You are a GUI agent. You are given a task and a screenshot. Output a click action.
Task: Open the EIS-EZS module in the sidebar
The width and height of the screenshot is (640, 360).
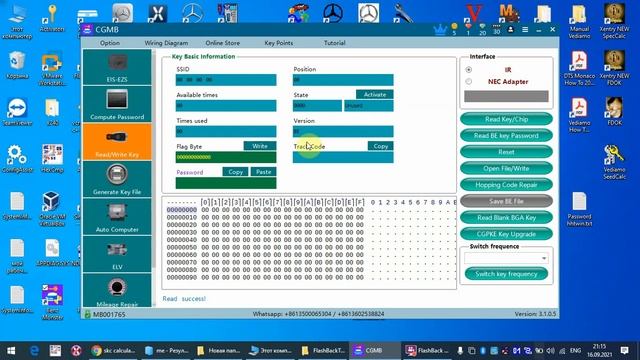[117, 67]
